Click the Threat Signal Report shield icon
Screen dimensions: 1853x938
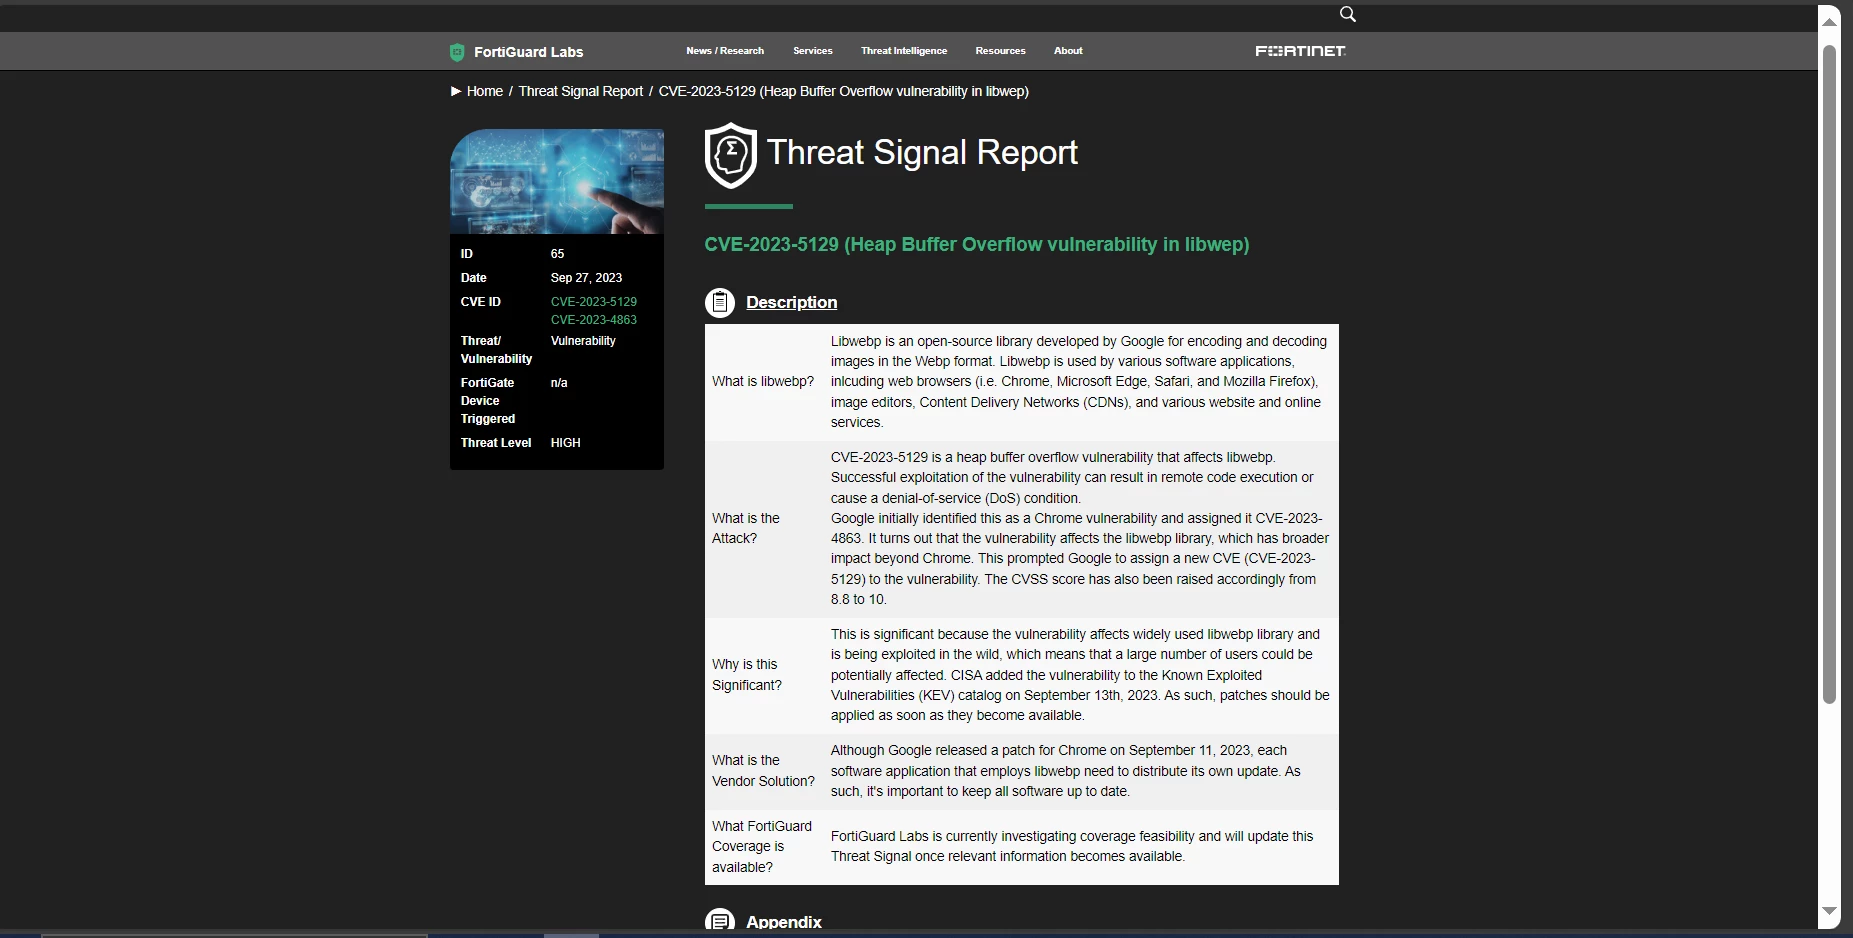pyautogui.click(x=731, y=155)
